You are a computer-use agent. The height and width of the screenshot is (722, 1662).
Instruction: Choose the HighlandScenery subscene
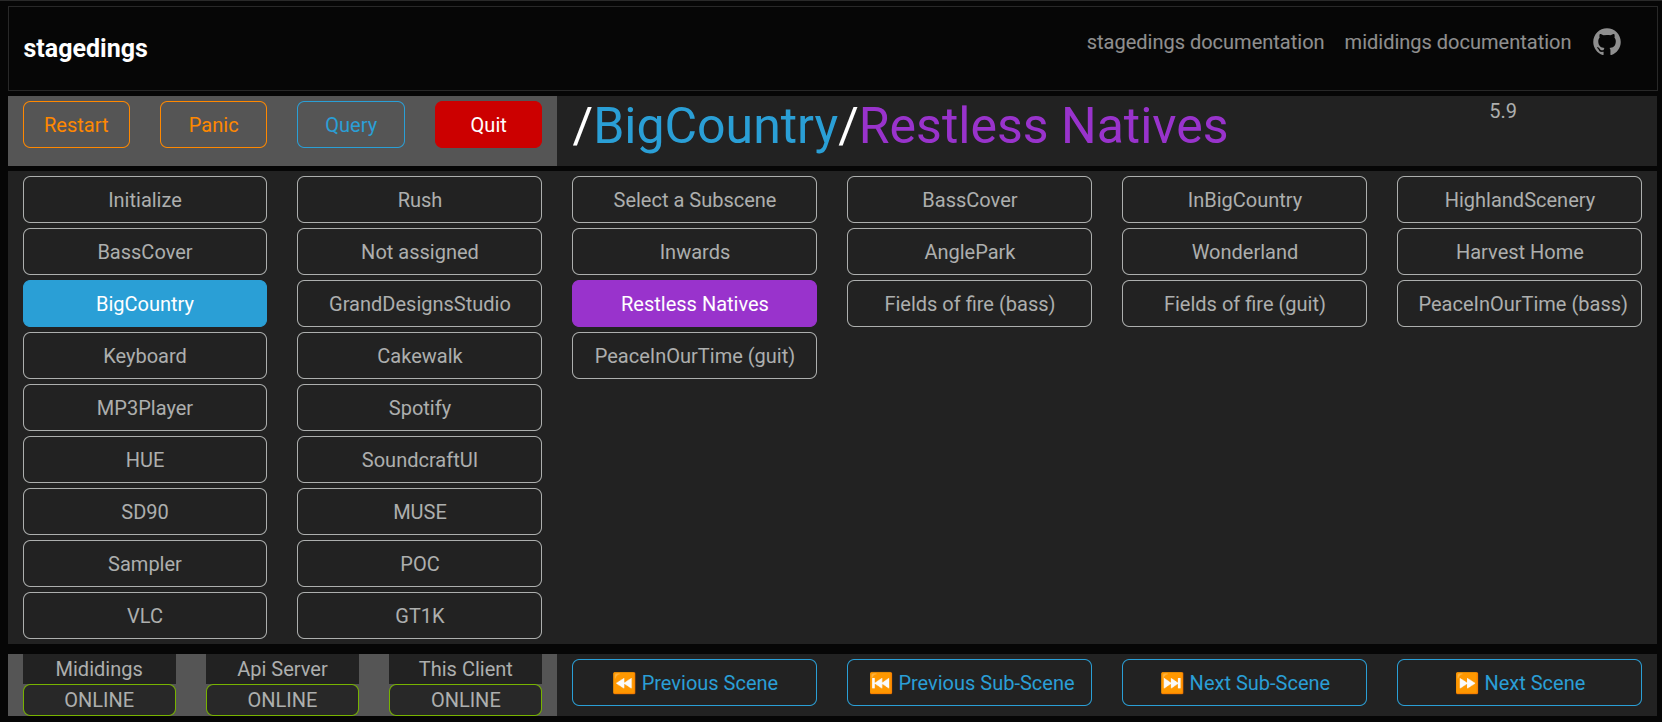click(x=1519, y=200)
